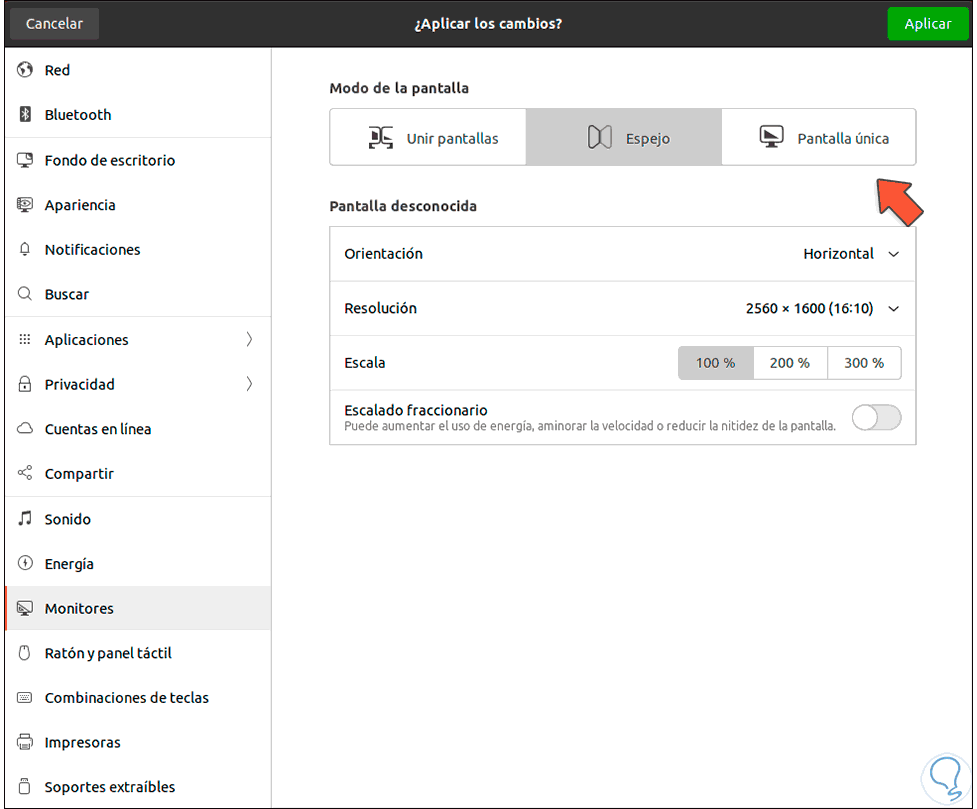Click the Impresoras printer icon
The height and width of the screenshot is (809, 977).
pos(25,742)
